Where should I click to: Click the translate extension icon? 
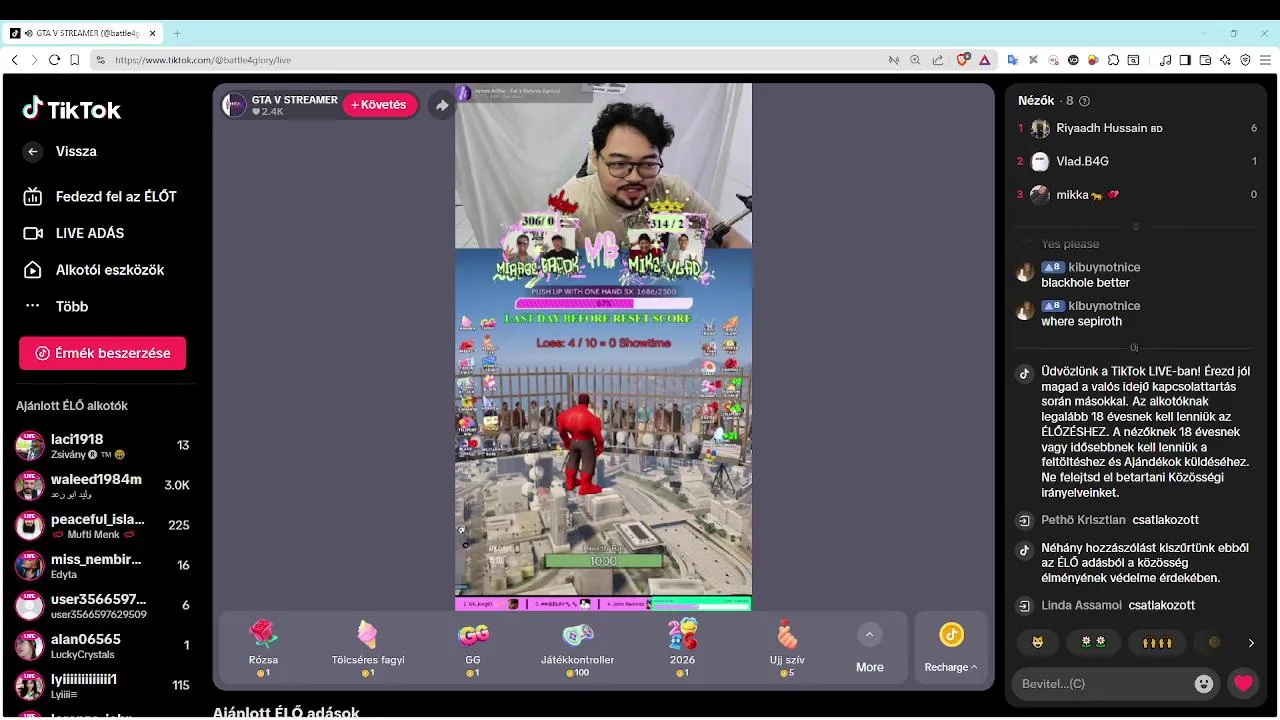pos(1012,60)
